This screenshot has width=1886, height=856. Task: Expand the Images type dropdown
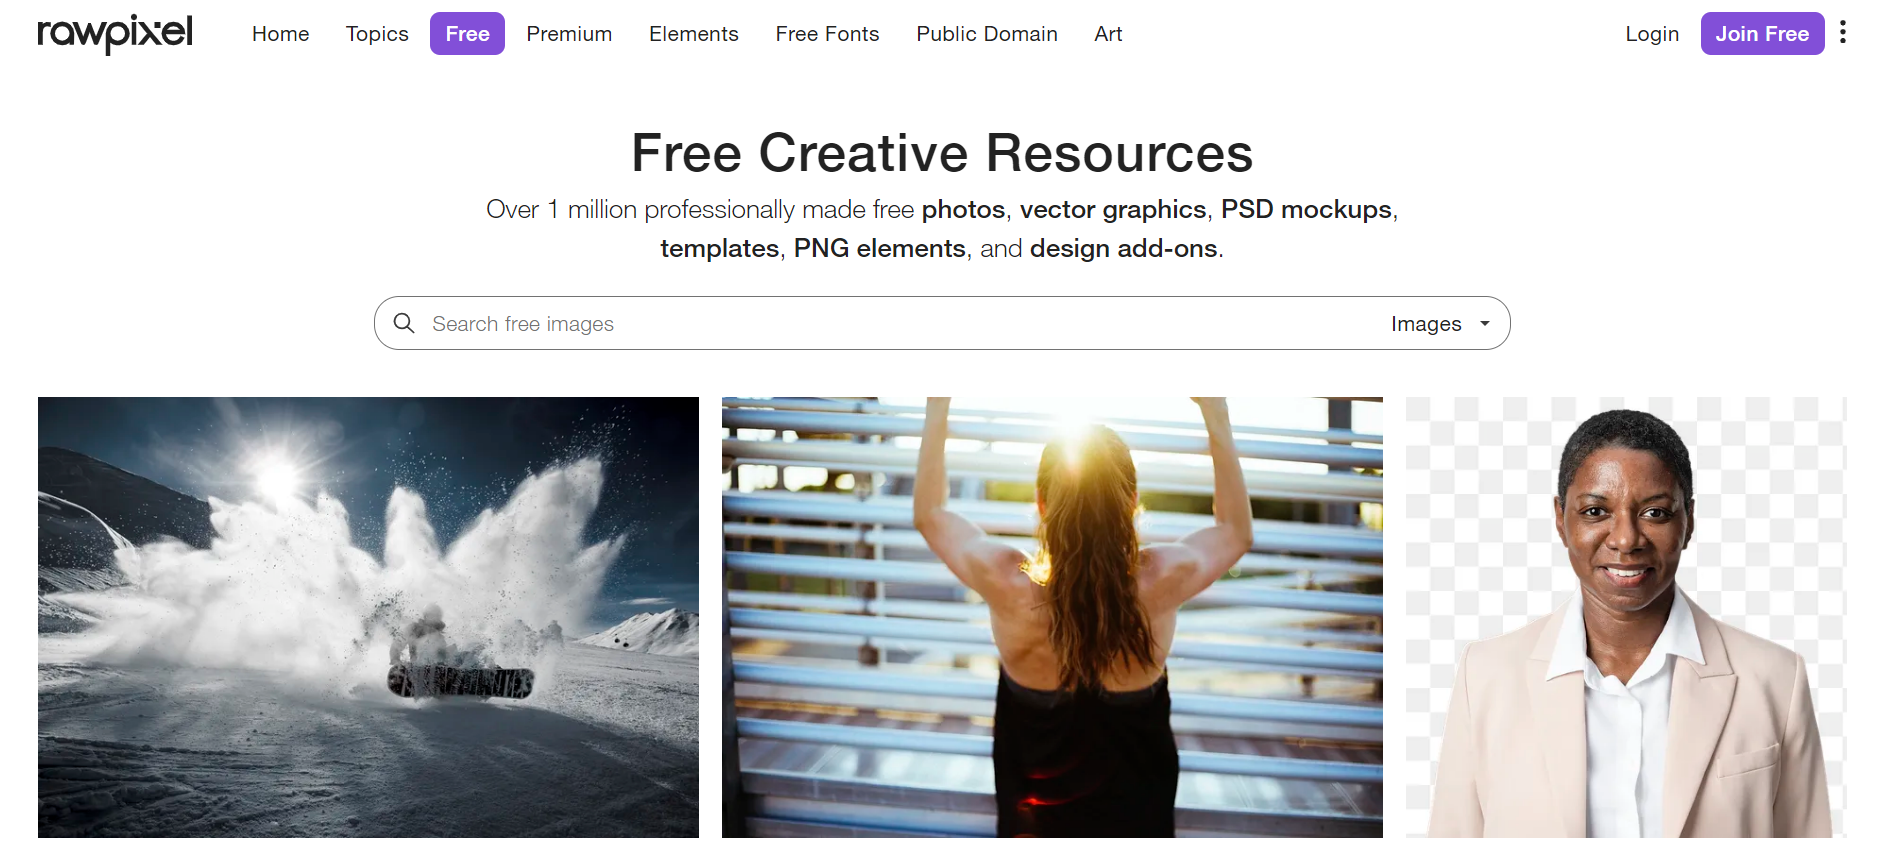click(1440, 324)
